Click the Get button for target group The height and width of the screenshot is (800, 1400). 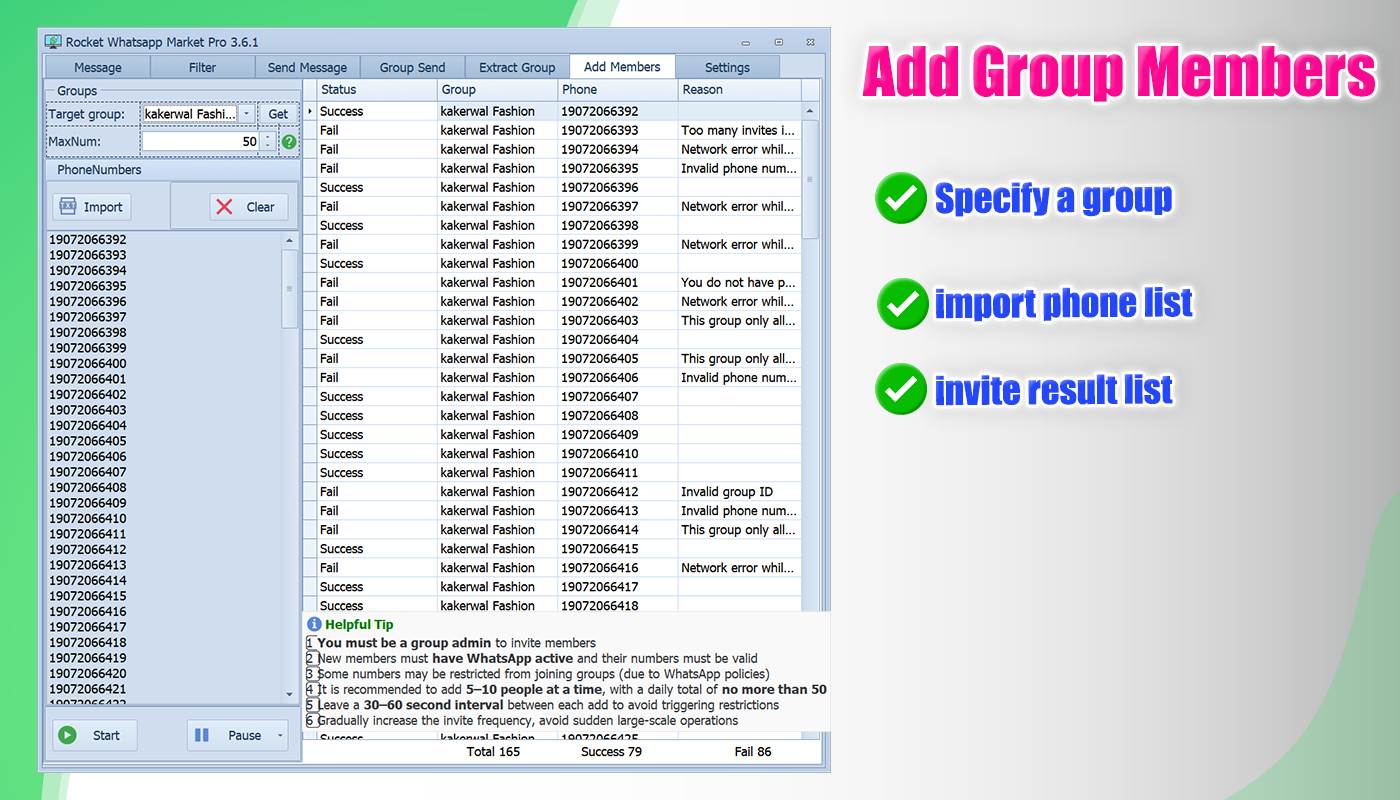[278, 114]
